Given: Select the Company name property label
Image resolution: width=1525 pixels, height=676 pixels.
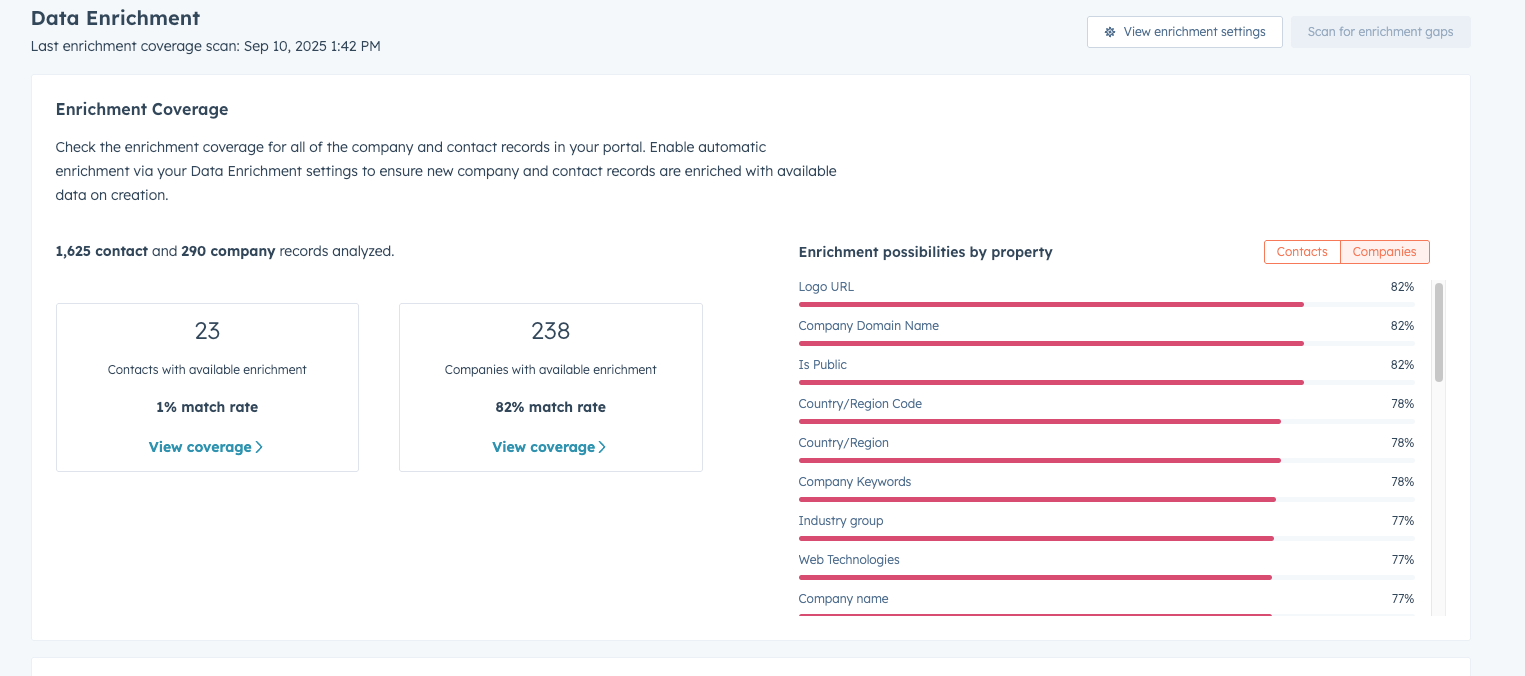Looking at the screenshot, I should [x=843, y=599].
